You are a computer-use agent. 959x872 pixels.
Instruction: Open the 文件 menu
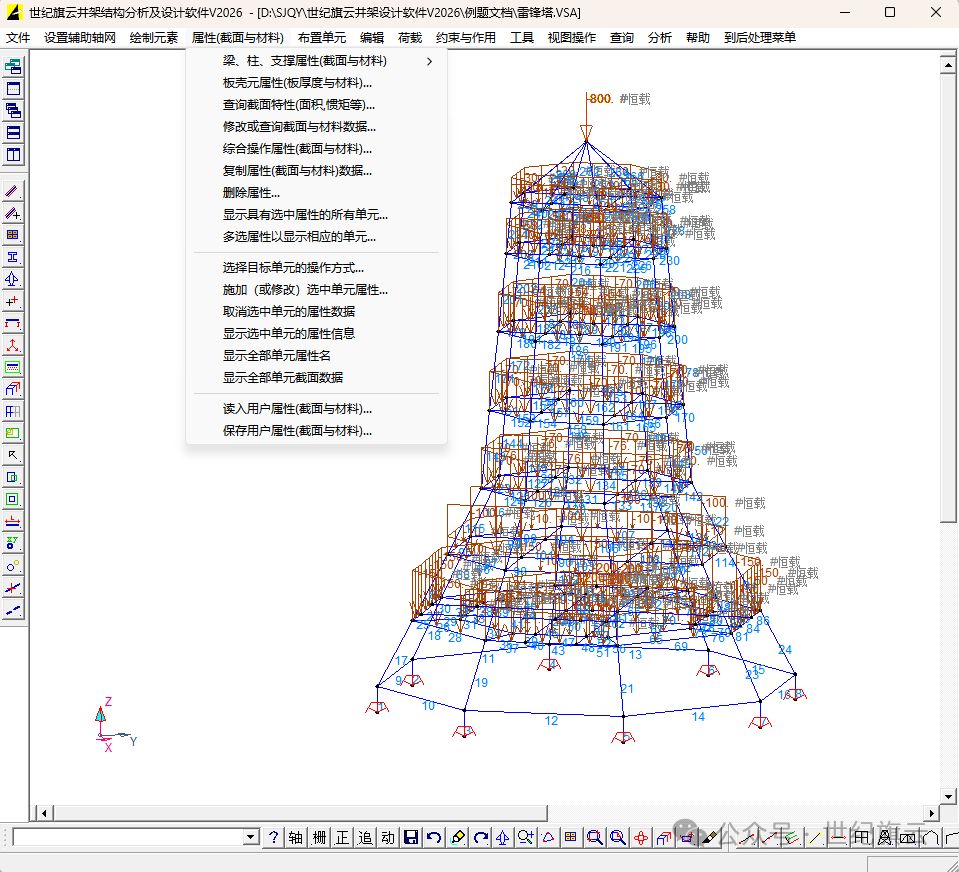[18, 37]
